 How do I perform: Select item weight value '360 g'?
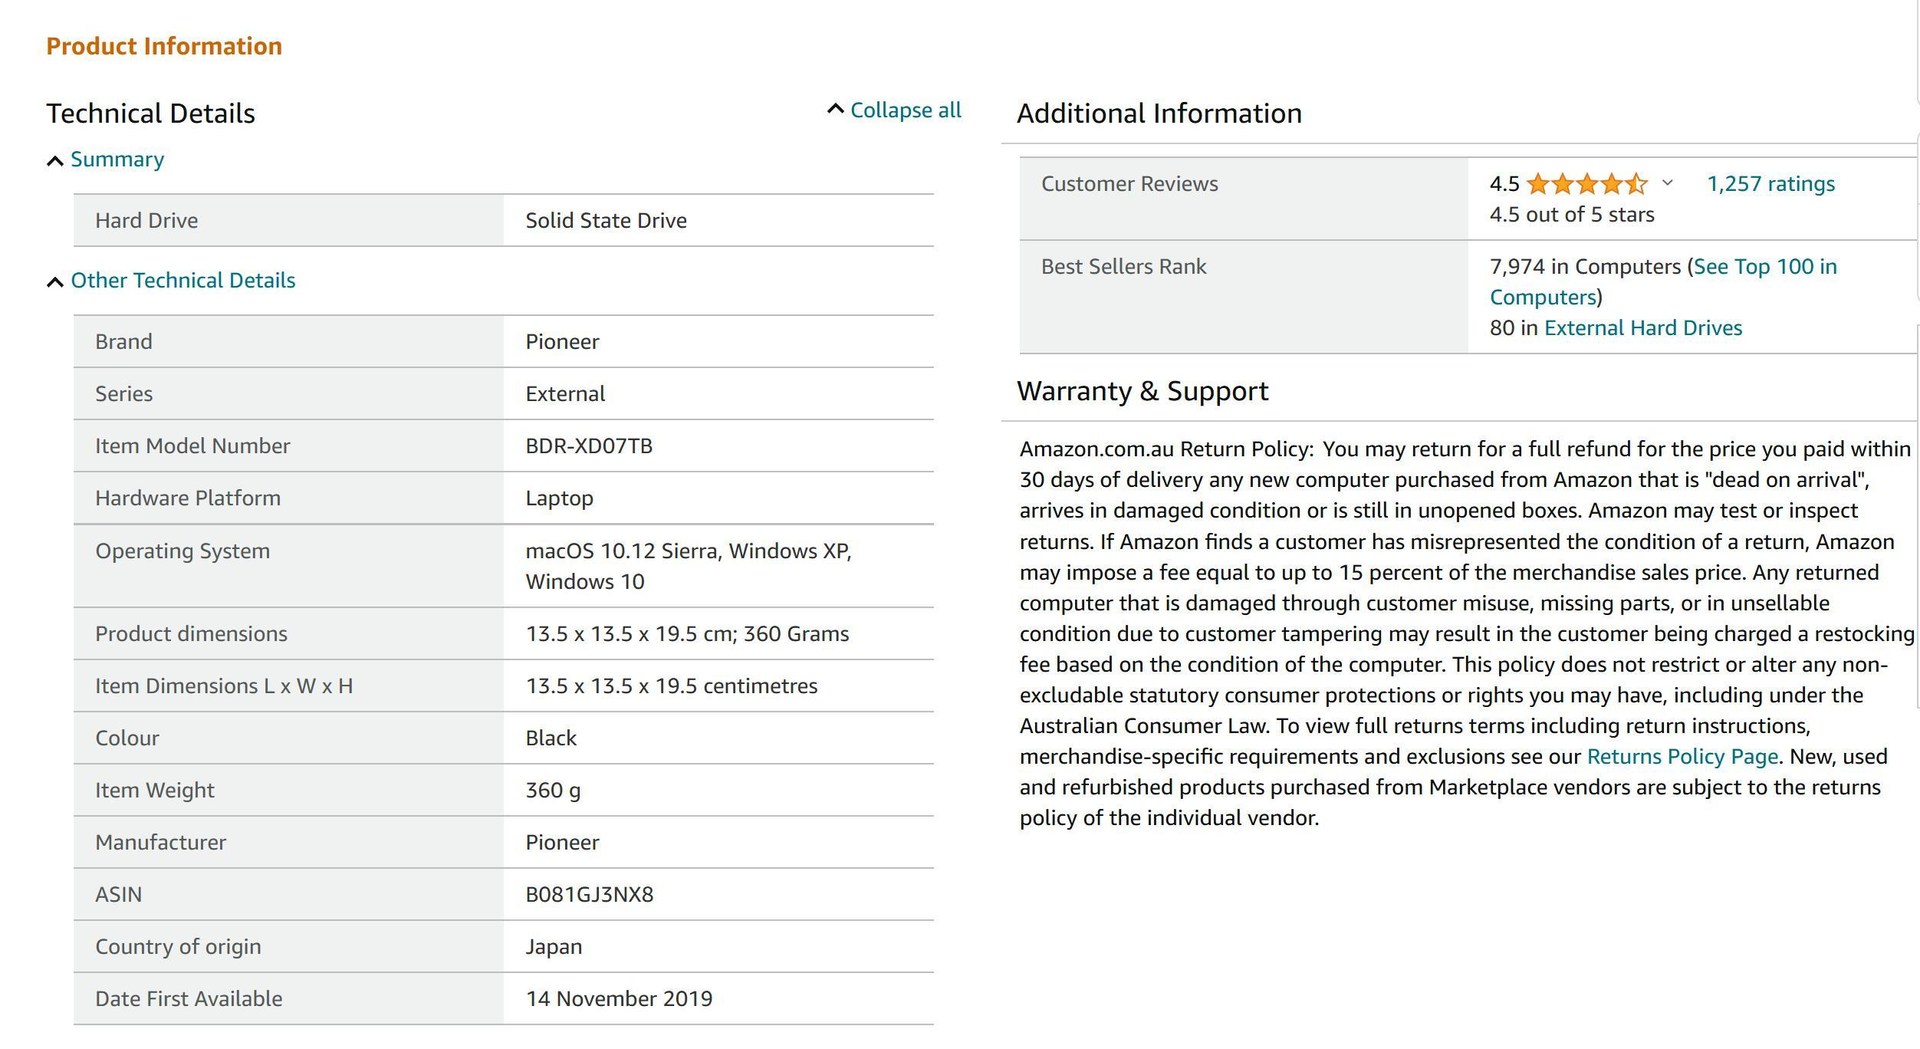pyautogui.click(x=553, y=791)
